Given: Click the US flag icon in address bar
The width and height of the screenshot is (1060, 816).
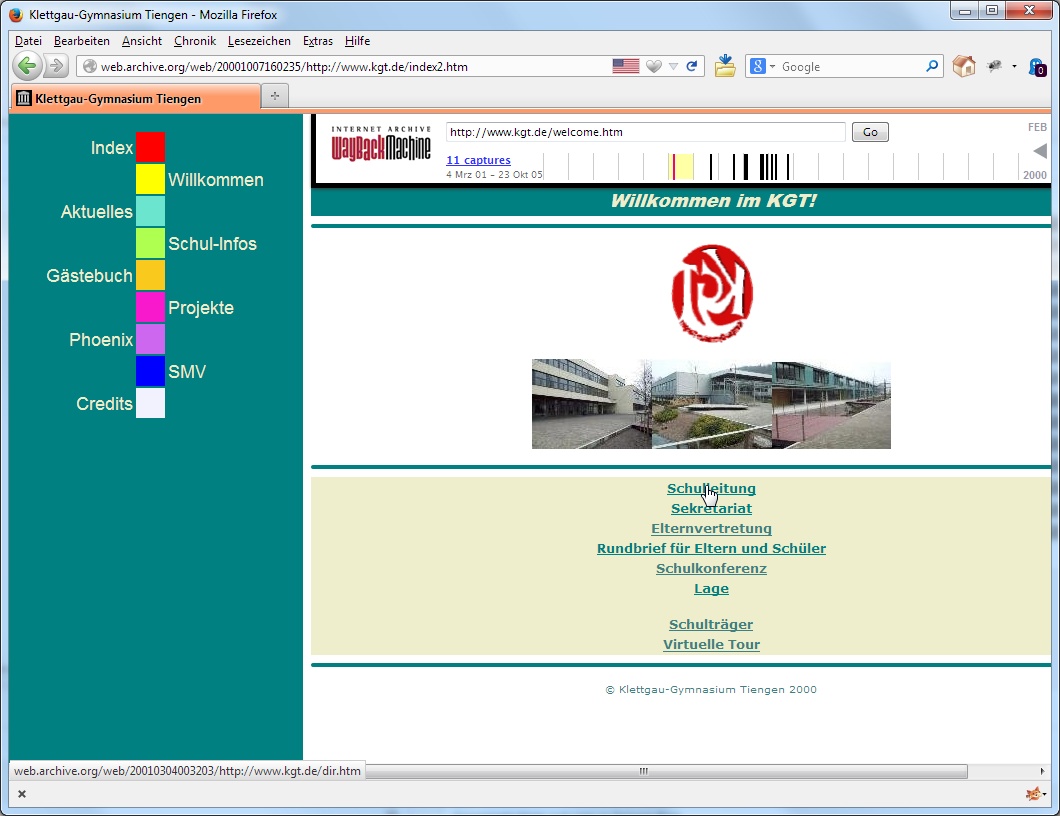Looking at the screenshot, I should (626, 66).
